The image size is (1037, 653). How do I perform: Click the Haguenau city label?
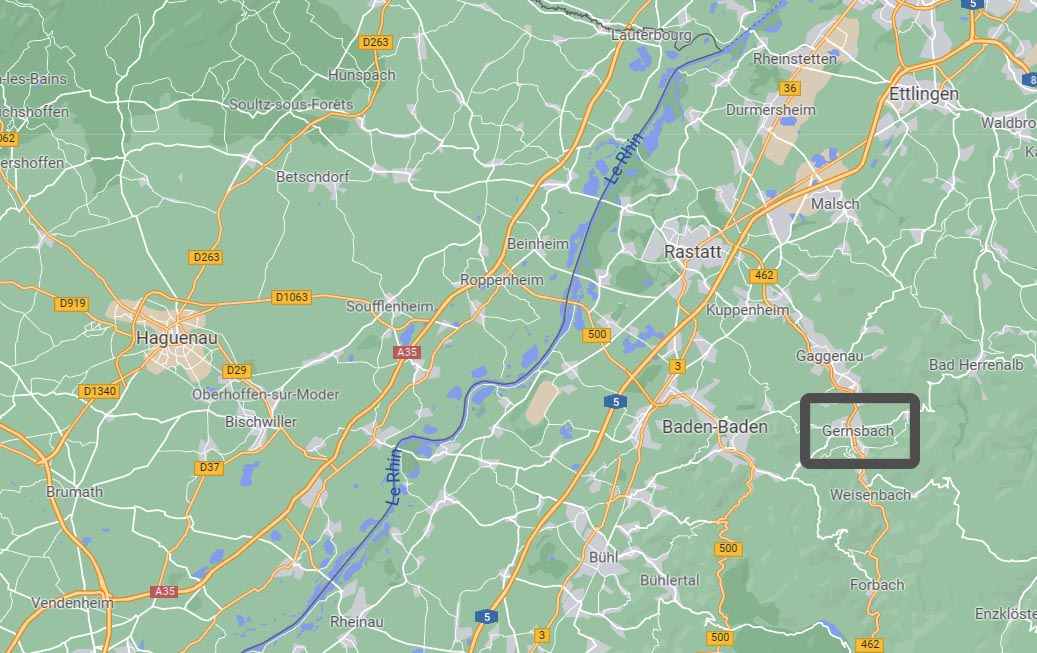pyautogui.click(x=177, y=338)
